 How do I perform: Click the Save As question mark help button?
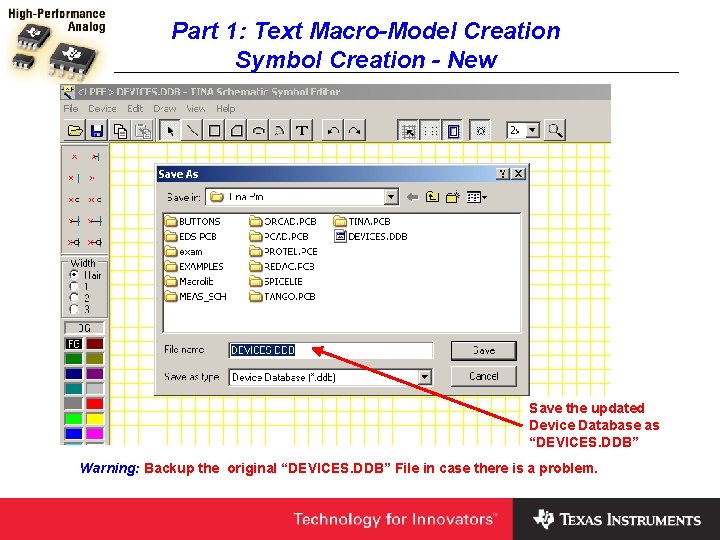coord(503,174)
